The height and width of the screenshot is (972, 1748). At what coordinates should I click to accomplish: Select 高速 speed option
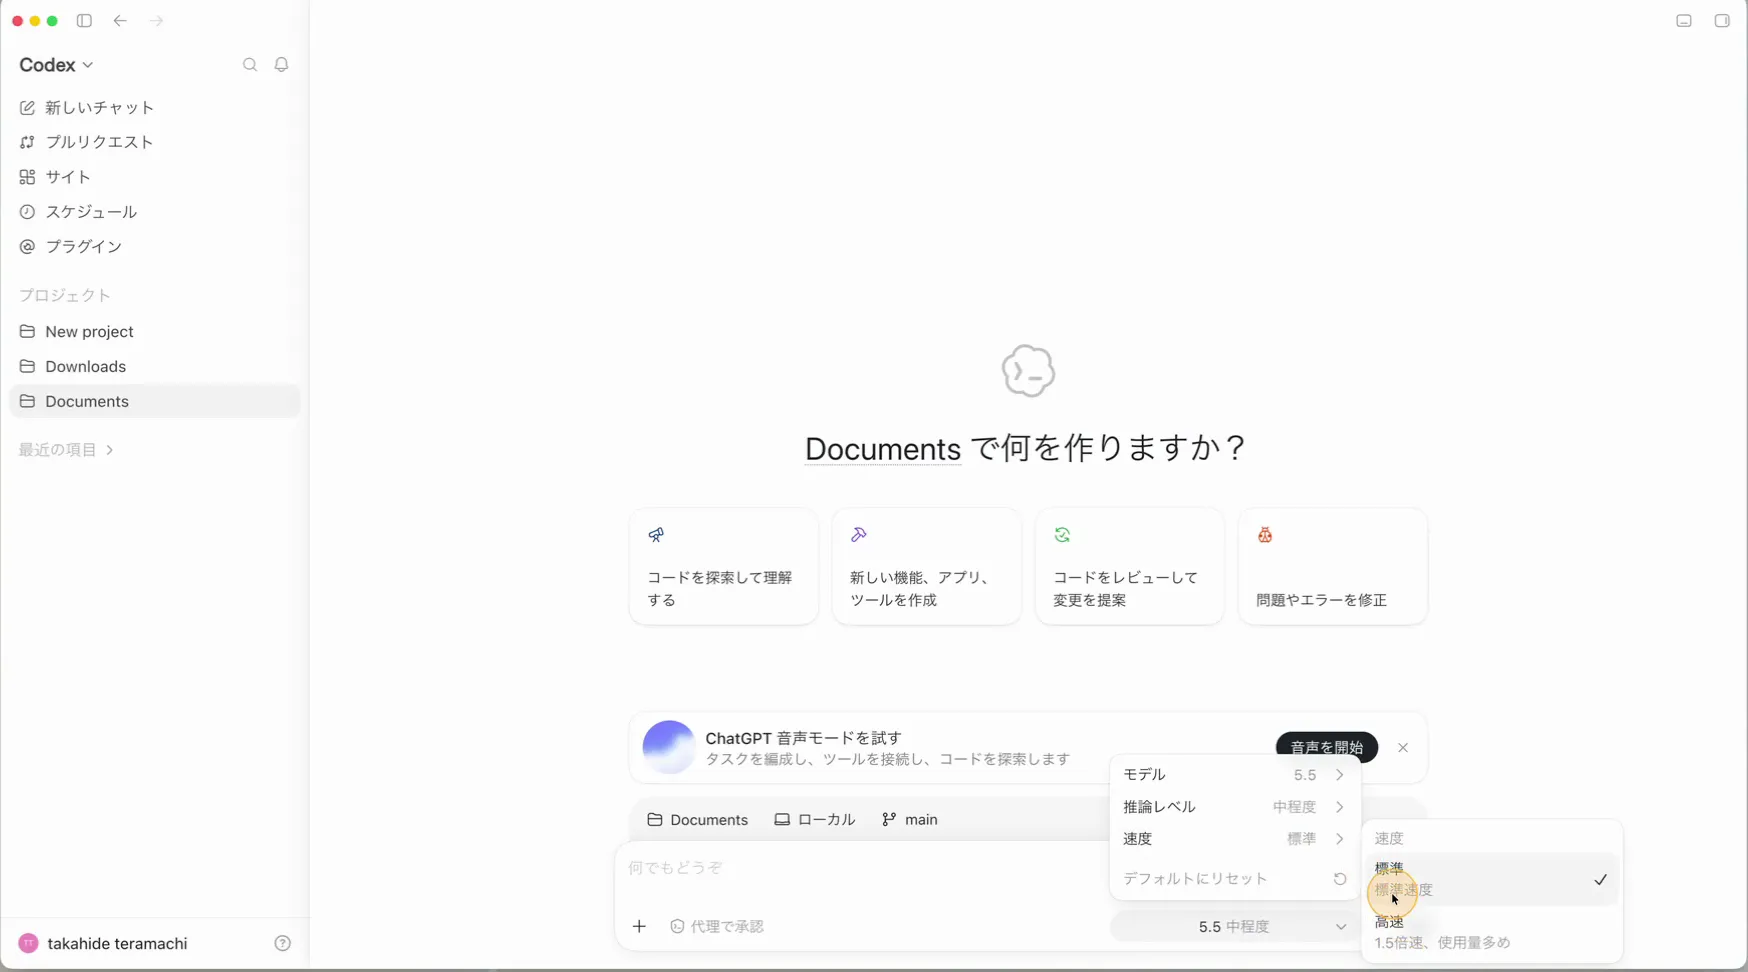1491,932
